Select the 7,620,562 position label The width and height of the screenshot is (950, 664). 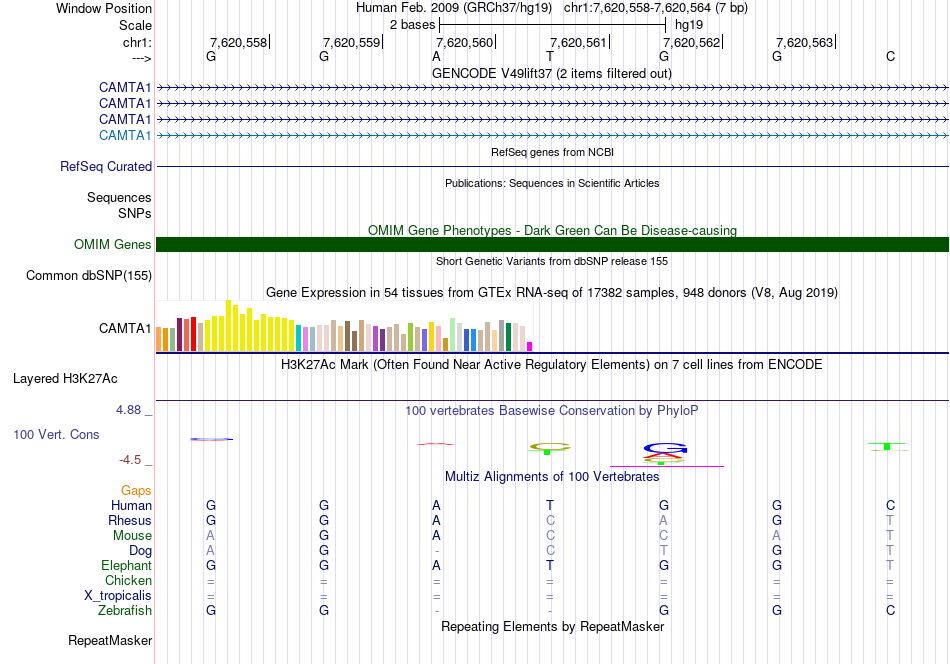691,42
